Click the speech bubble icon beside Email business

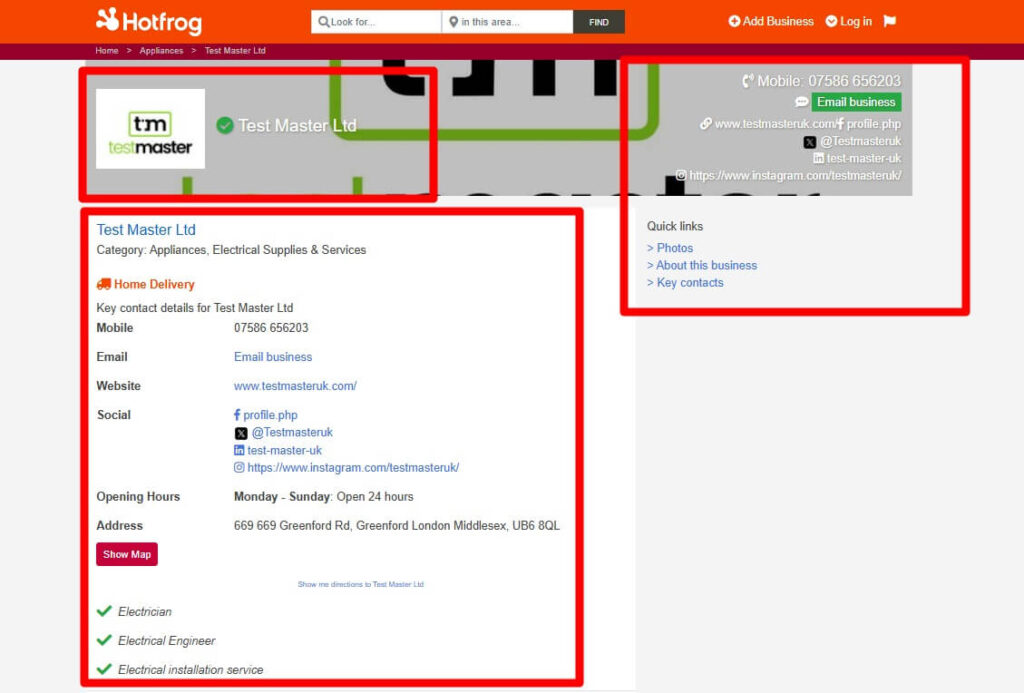point(801,102)
